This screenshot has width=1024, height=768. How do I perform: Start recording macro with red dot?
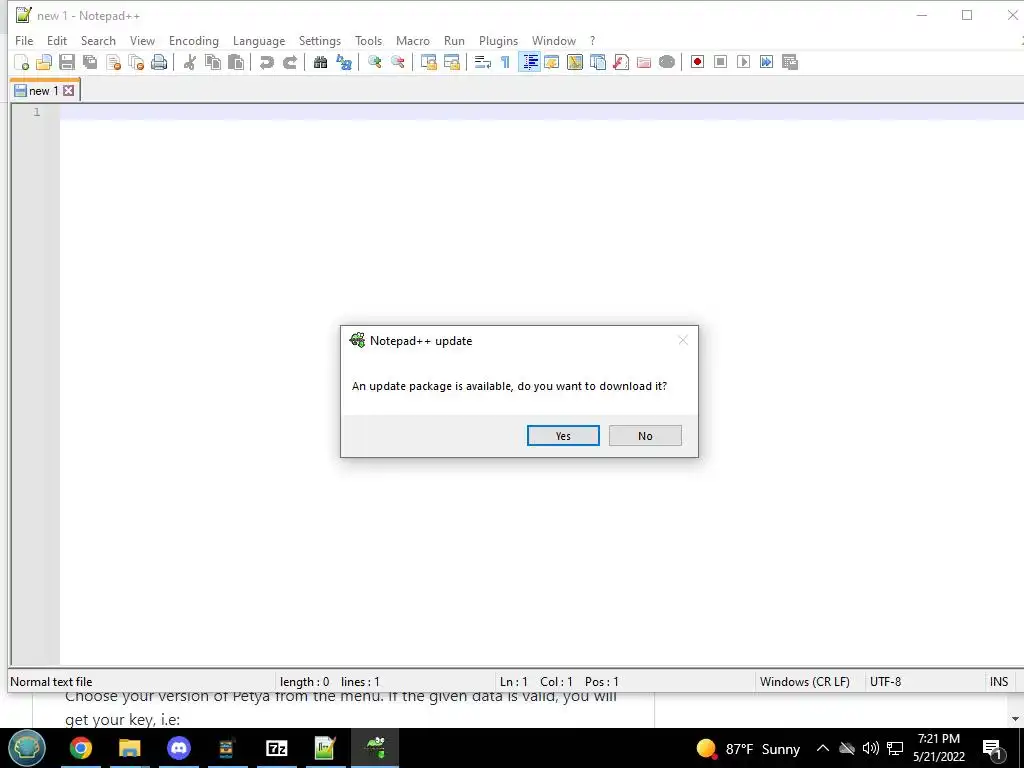point(697,62)
